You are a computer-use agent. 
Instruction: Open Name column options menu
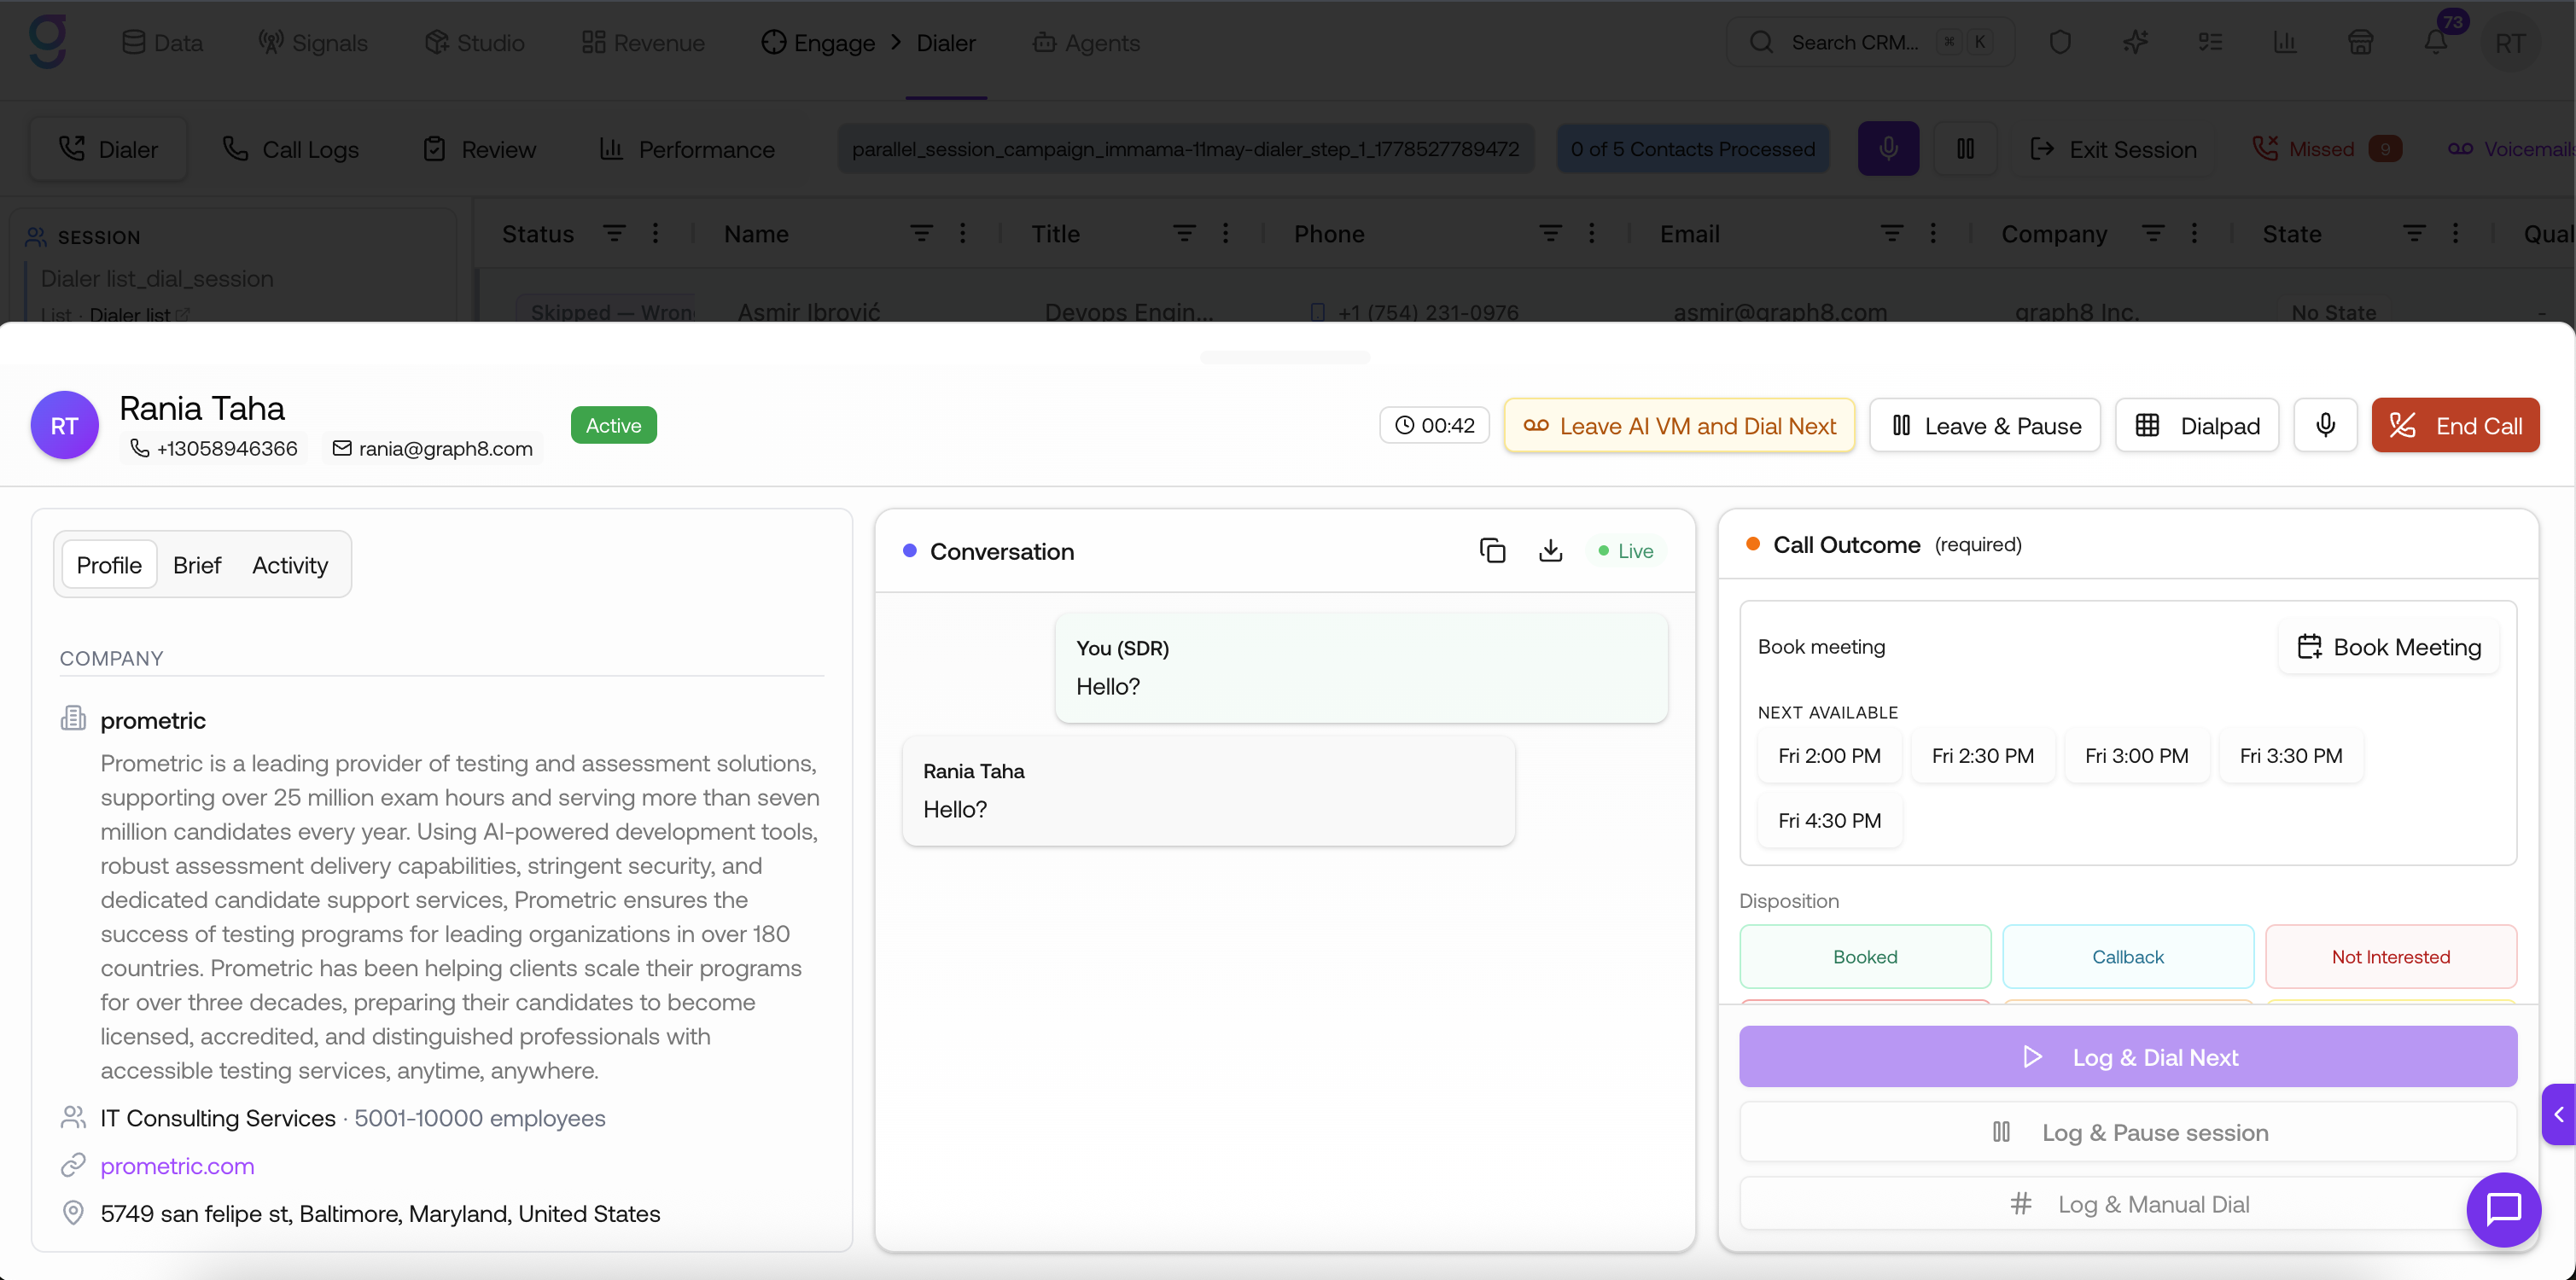pyautogui.click(x=963, y=233)
